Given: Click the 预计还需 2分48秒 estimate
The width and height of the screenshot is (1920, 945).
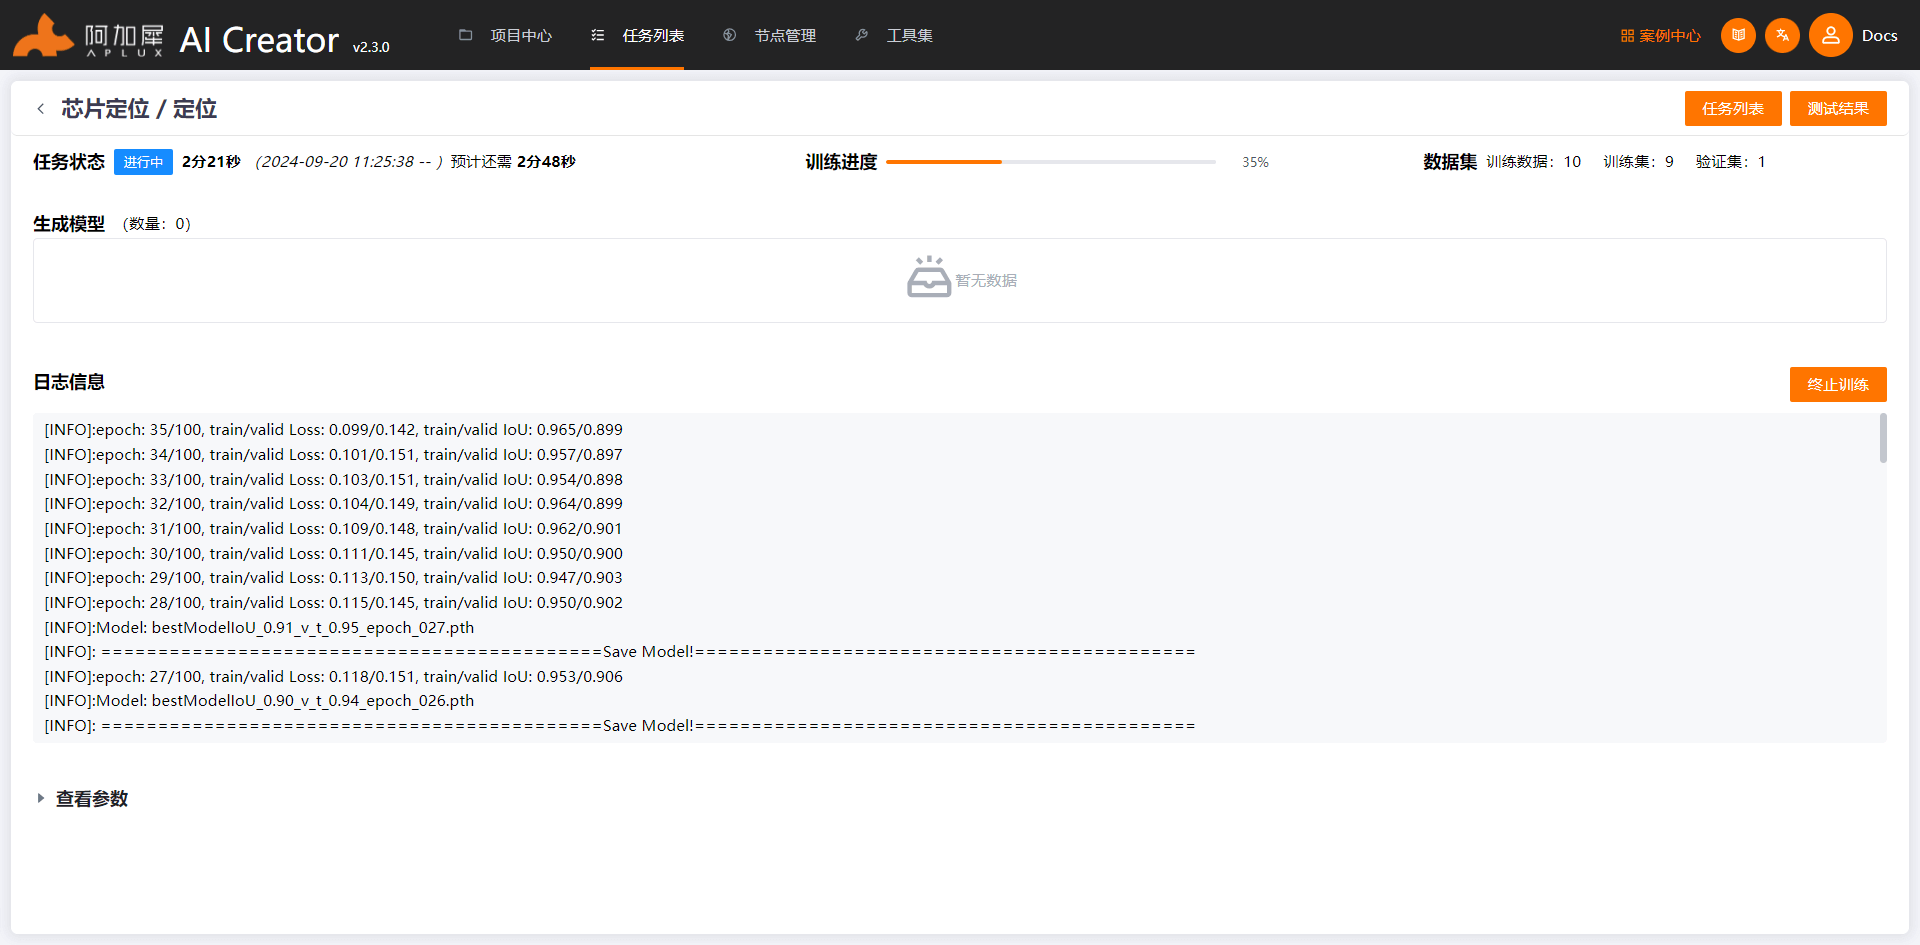Looking at the screenshot, I should (513, 162).
